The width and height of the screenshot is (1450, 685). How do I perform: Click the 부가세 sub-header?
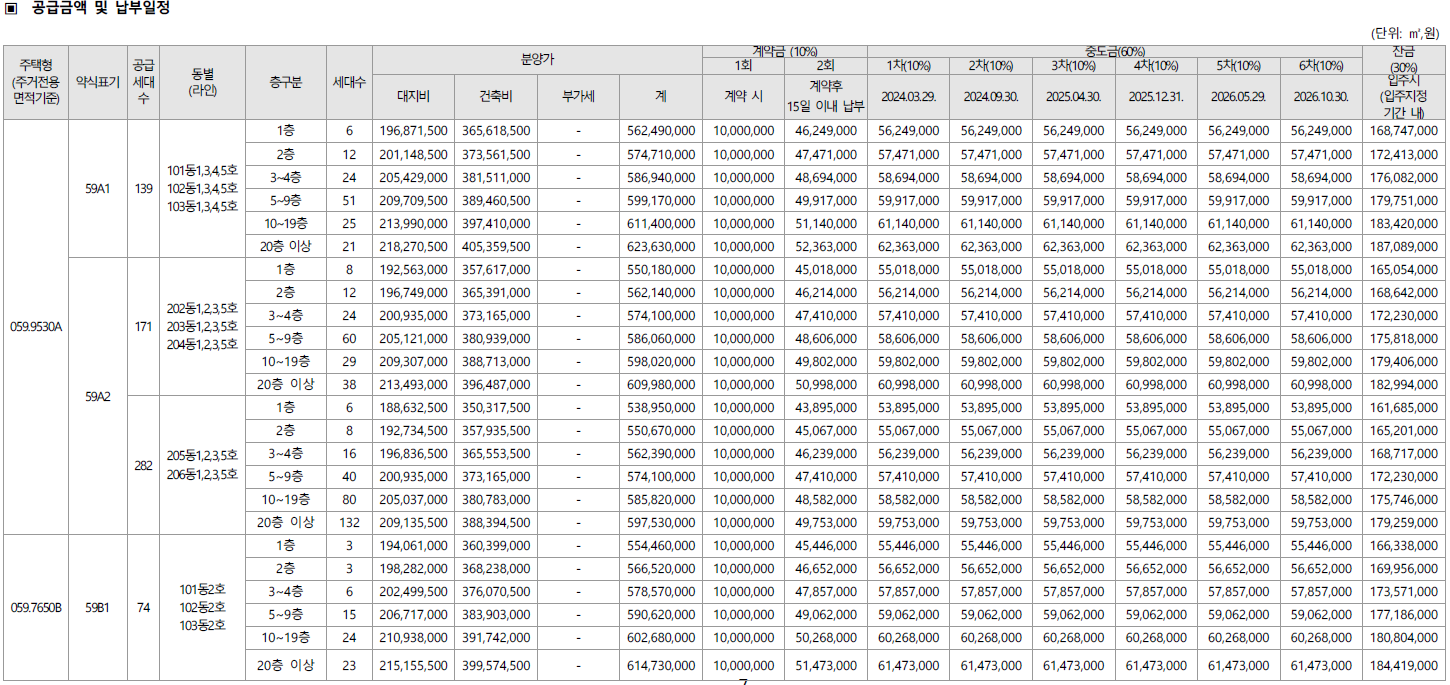click(578, 97)
